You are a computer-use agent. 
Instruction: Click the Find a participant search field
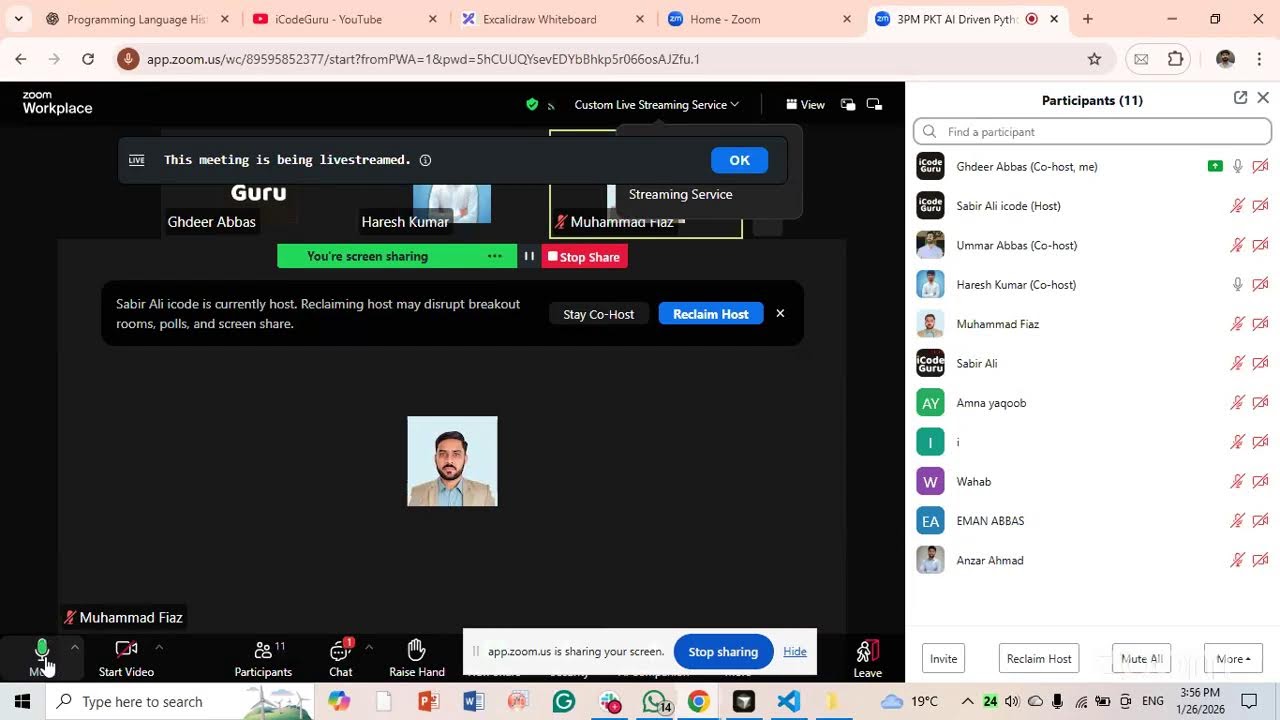pyautogui.click(x=1092, y=132)
